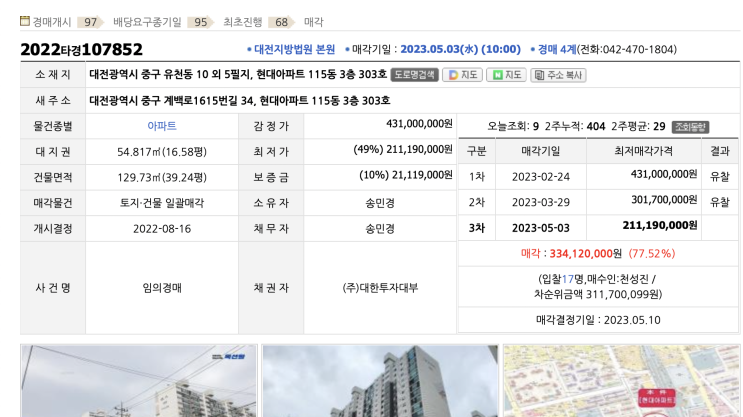Select 토지·건물 일괄매각 cell
The width and height of the screenshot is (743, 417).
(x=162, y=203)
